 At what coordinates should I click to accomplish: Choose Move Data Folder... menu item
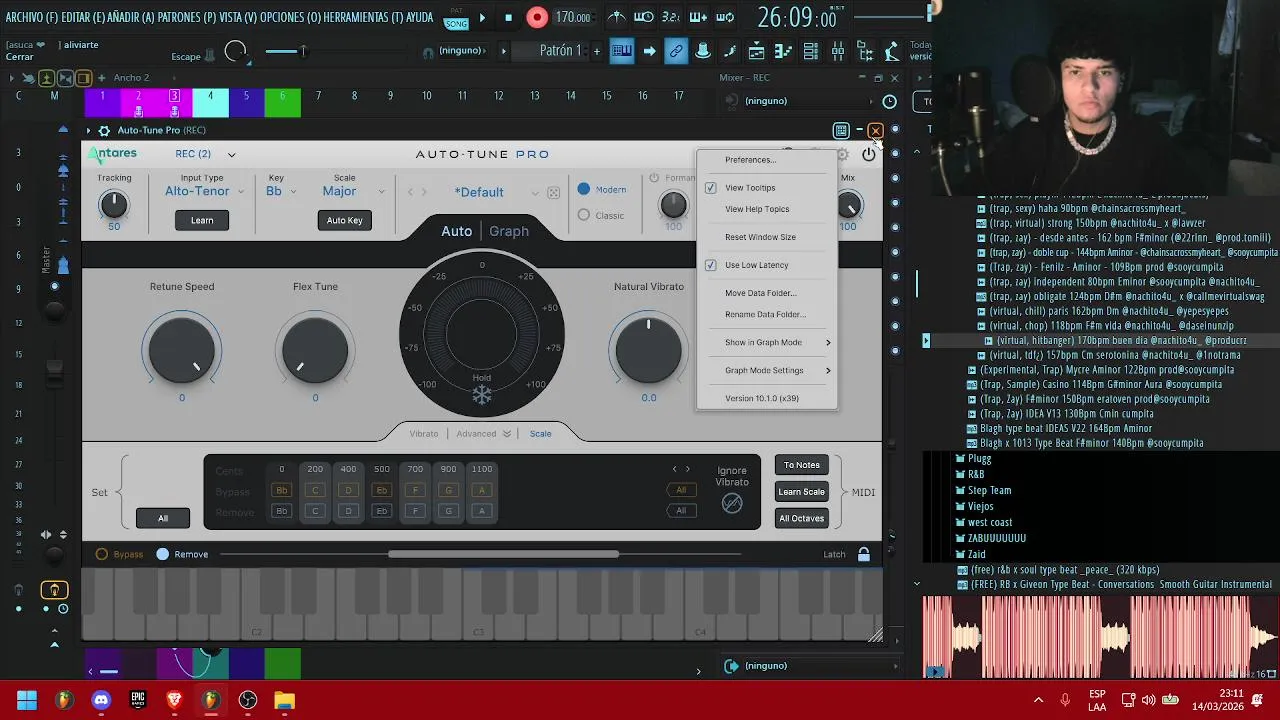tap(761, 293)
